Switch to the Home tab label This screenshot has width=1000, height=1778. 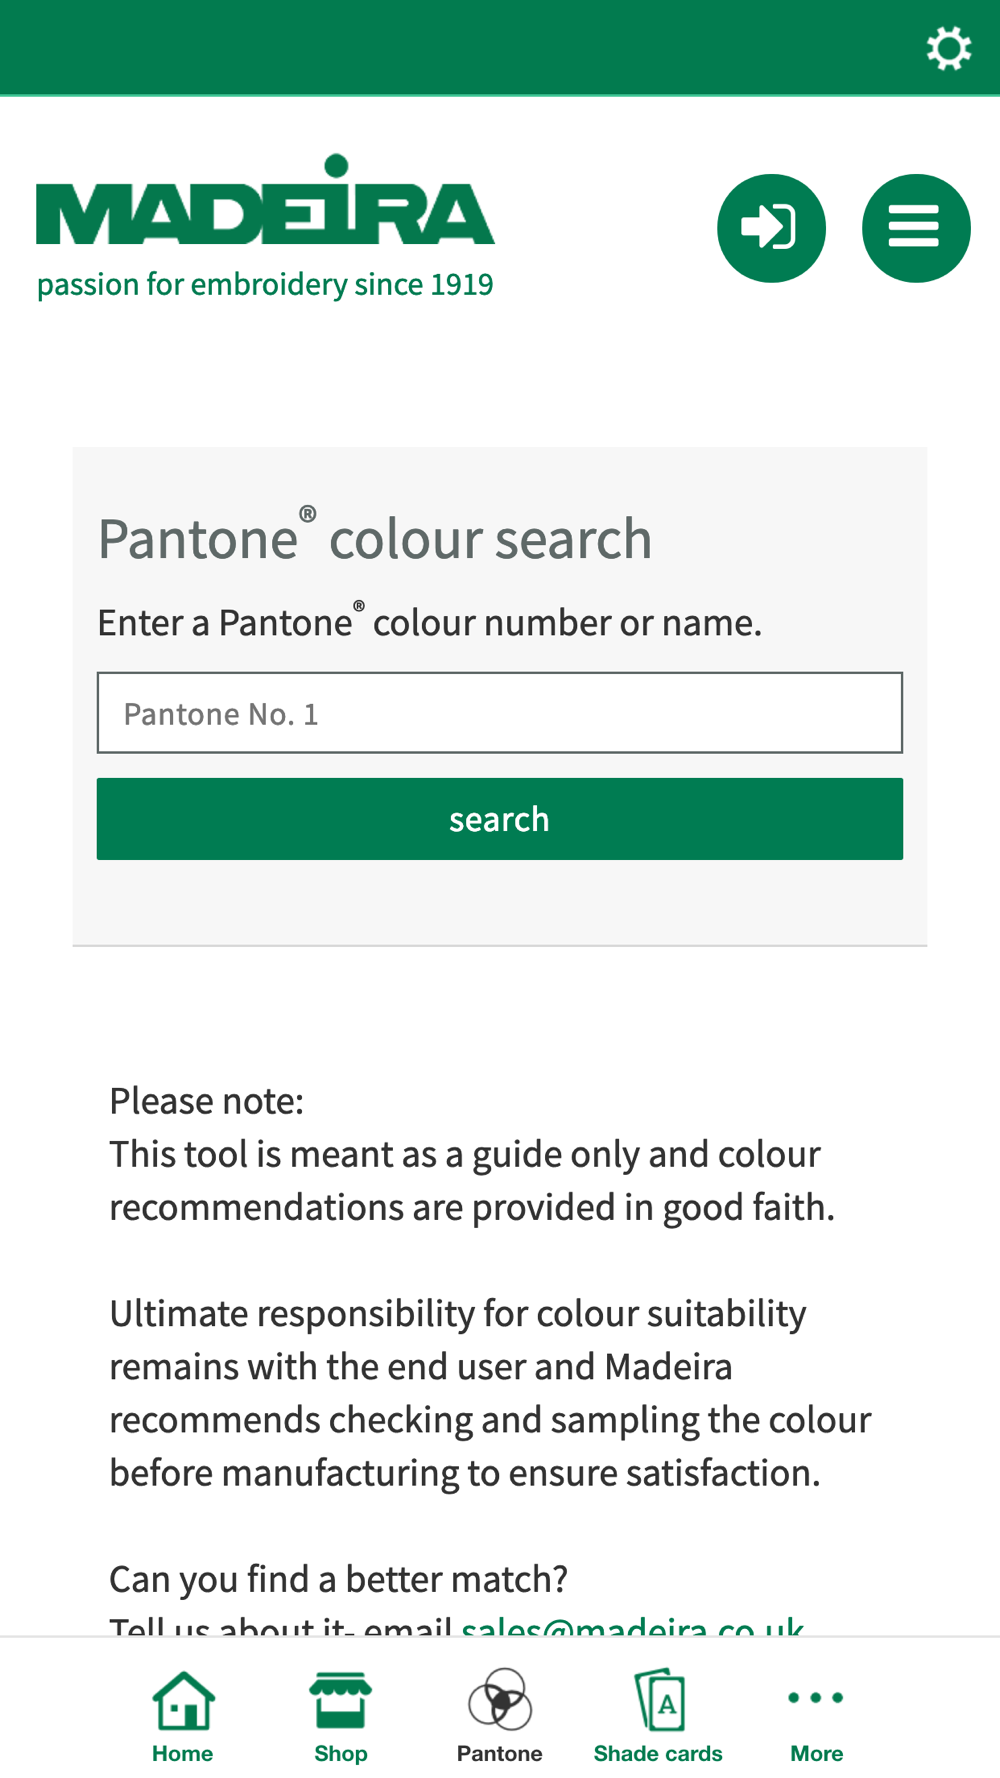183,1754
